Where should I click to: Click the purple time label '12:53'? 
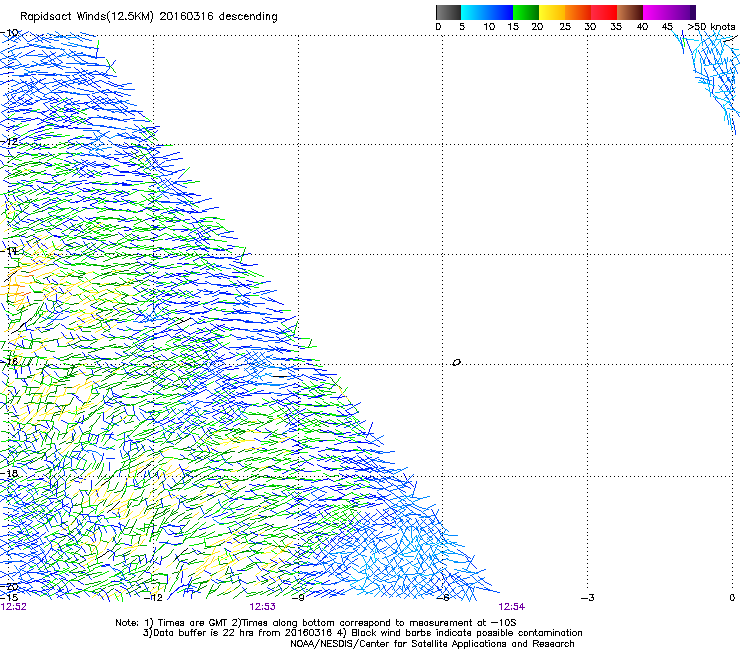point(262,607)
